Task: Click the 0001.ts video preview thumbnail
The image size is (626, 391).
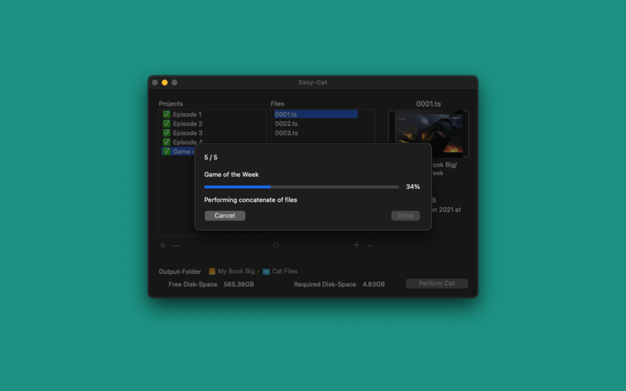Action: coord(428,134)
